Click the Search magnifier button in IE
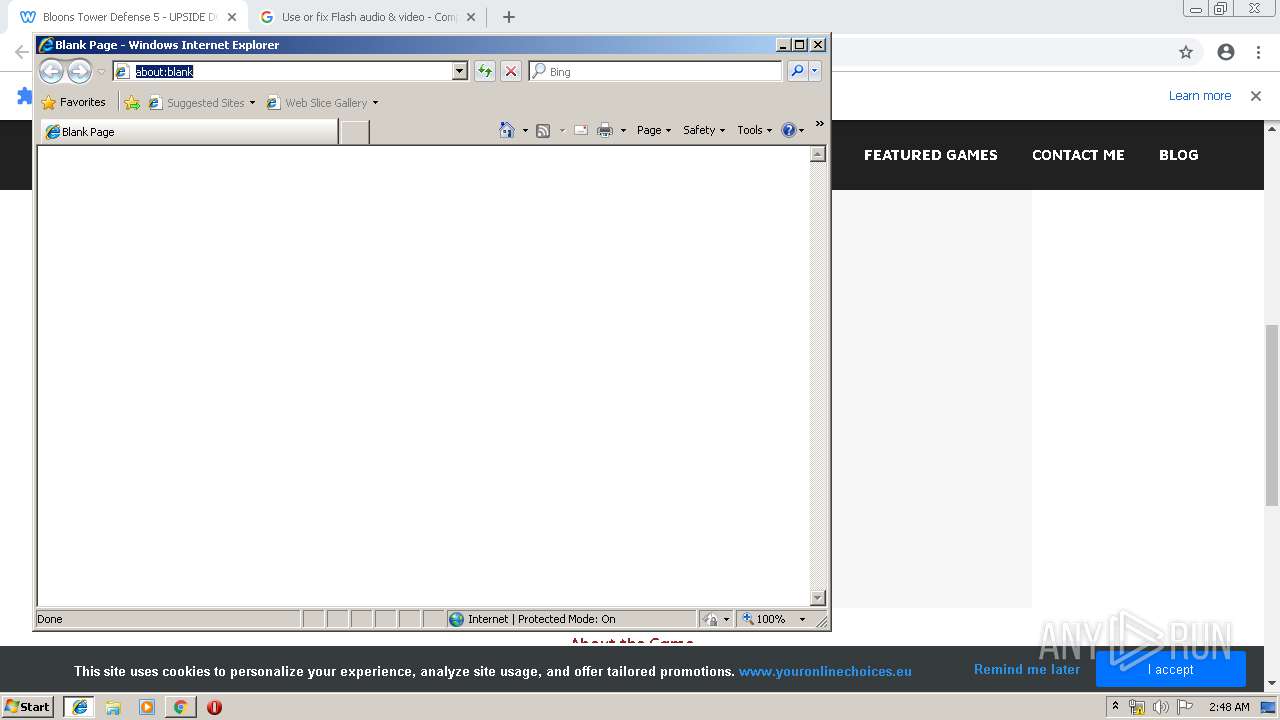1280x720 pixels. tap(797, 71)
